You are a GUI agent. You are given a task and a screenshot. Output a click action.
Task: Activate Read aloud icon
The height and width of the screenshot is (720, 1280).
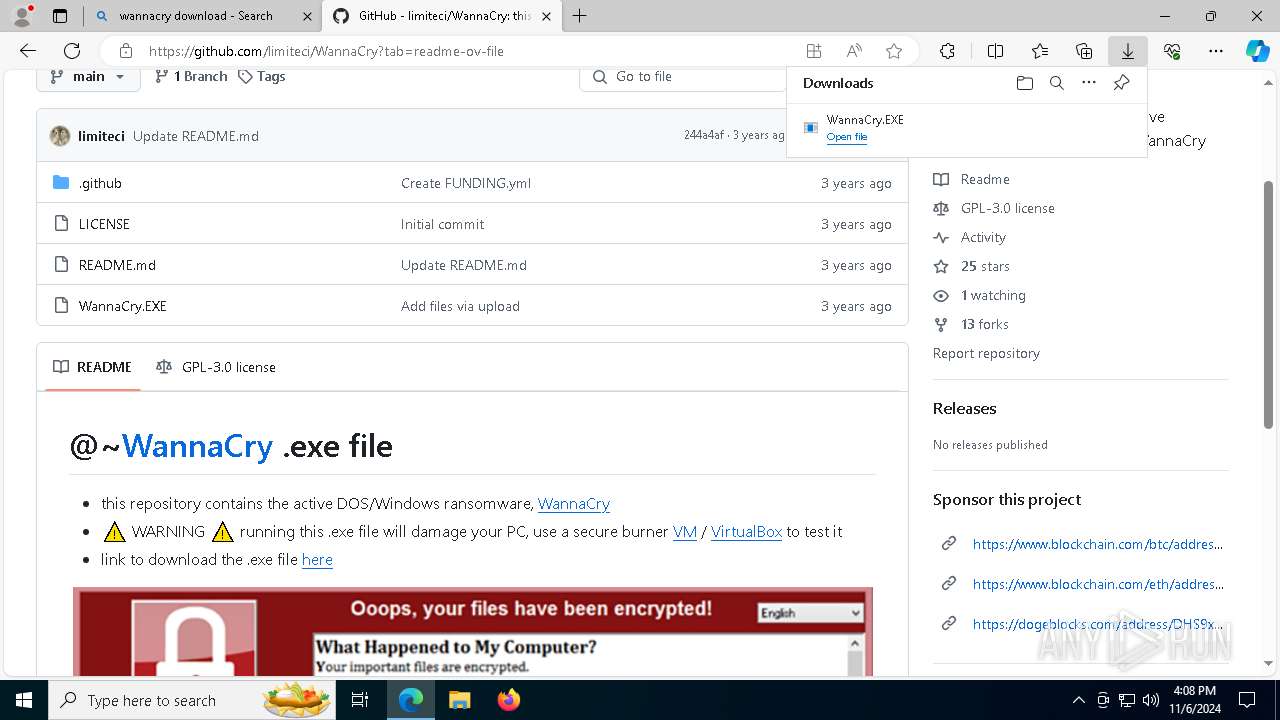[854, 51]
